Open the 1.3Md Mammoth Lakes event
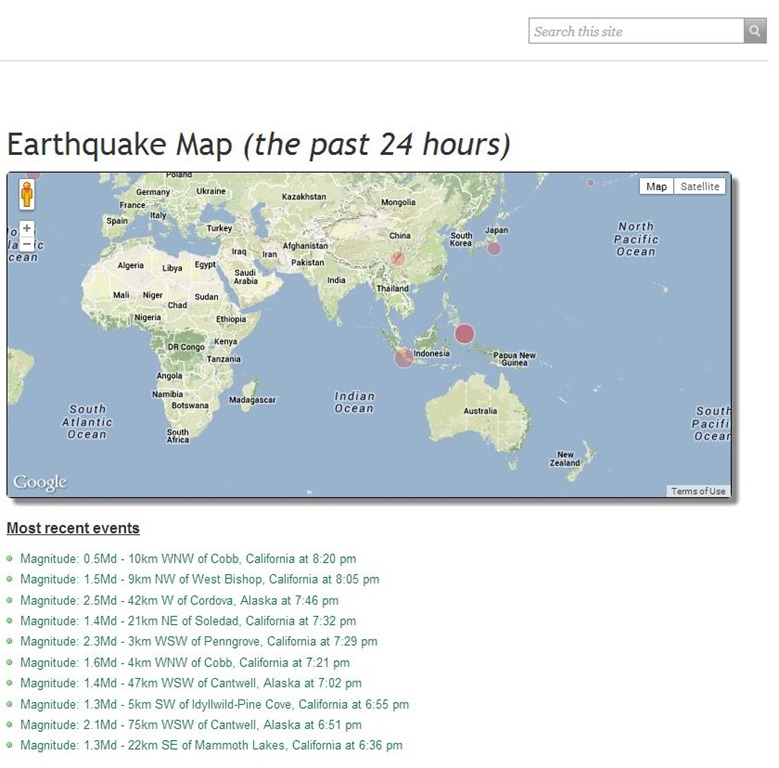 [211, 746]
